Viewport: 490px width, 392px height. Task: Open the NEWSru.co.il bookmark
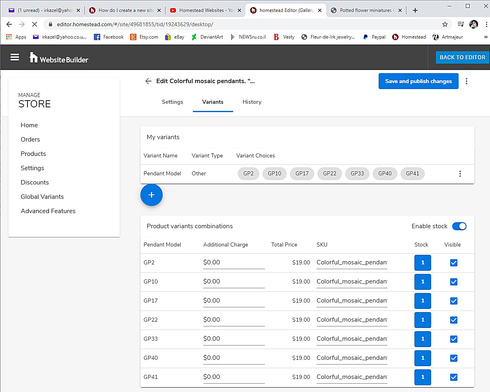(248, 37)
